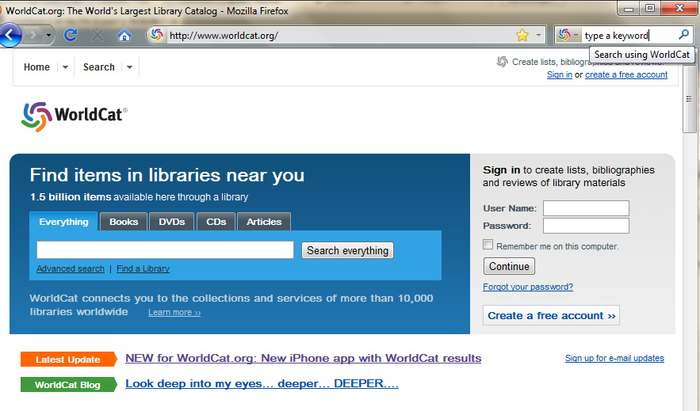Image resolution: width=700 pixels, height=411 pixels.
Task: Click the Password input field
Action: click(586, 226)
